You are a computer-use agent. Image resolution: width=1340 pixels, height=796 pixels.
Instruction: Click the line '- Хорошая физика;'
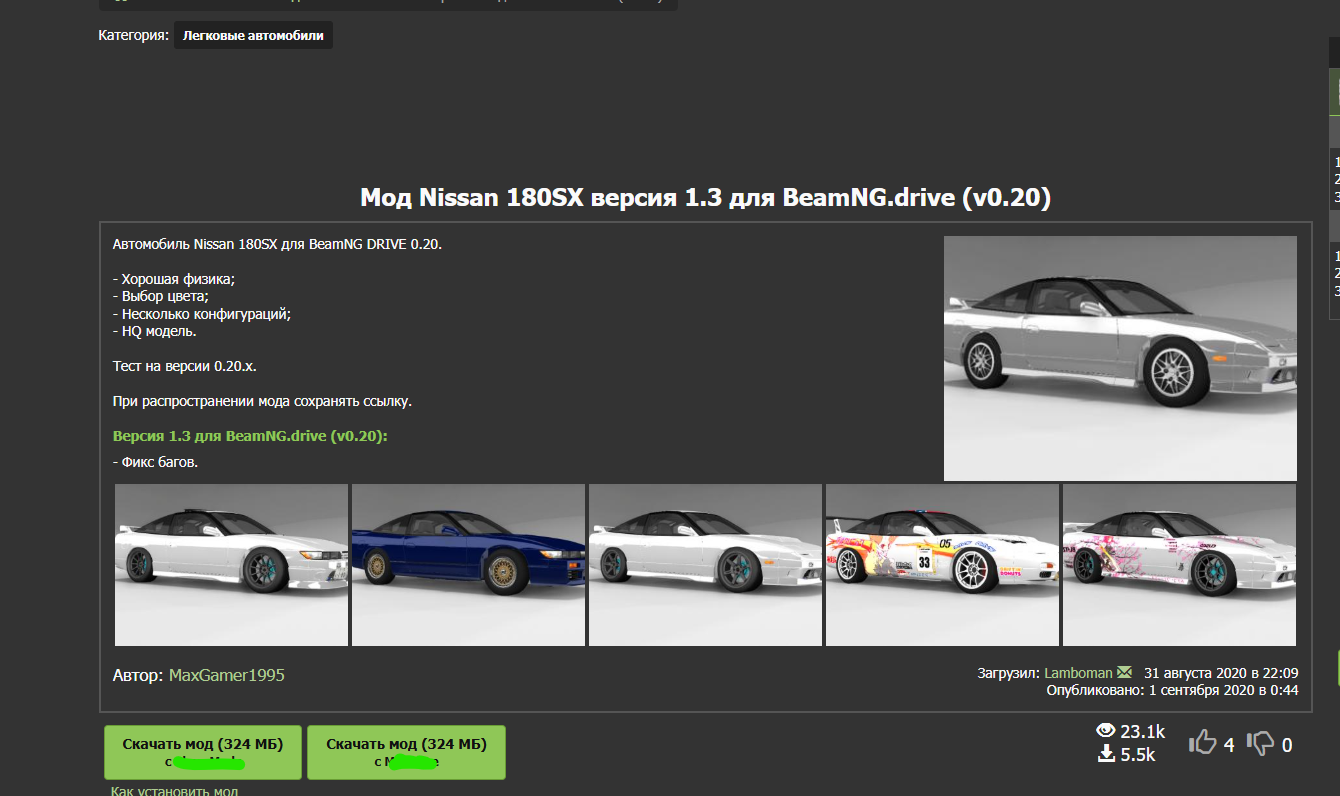(174, 279)
